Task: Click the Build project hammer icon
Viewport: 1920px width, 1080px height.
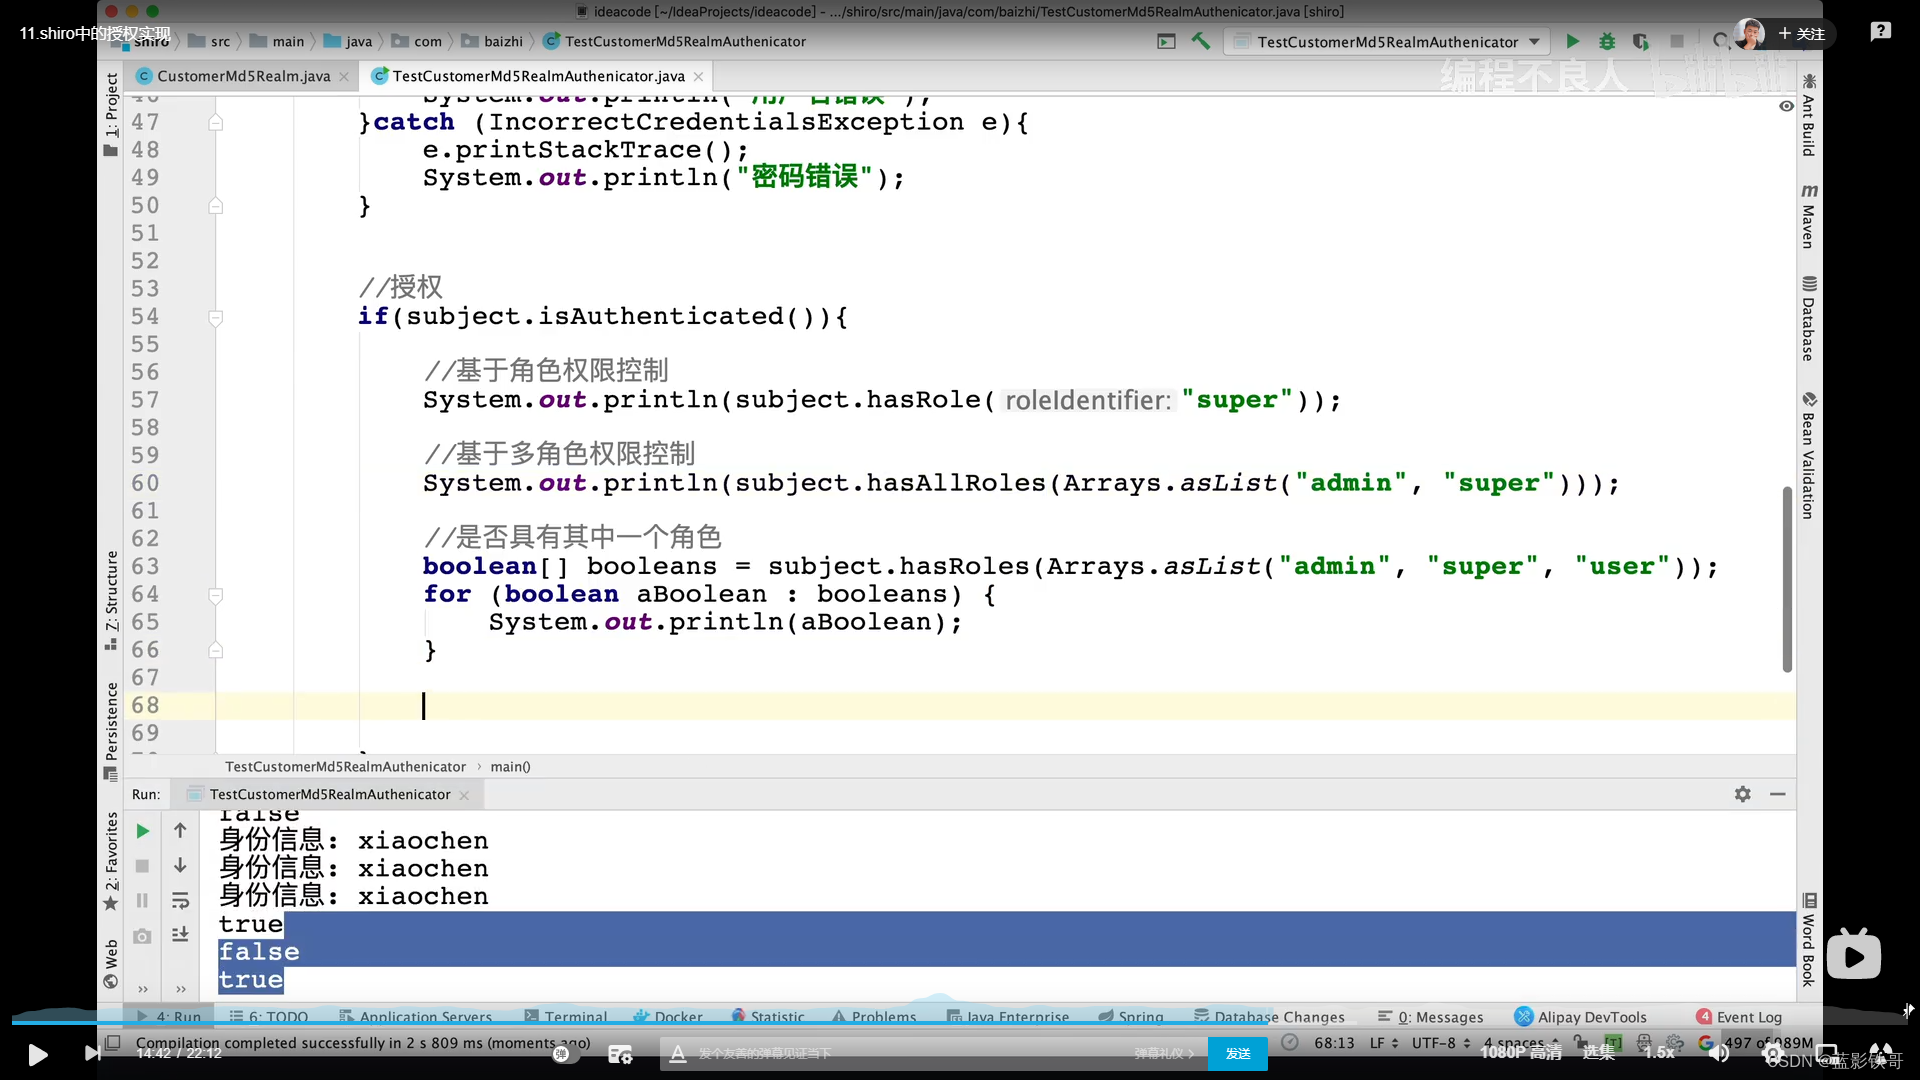Action: (1201, 42)
